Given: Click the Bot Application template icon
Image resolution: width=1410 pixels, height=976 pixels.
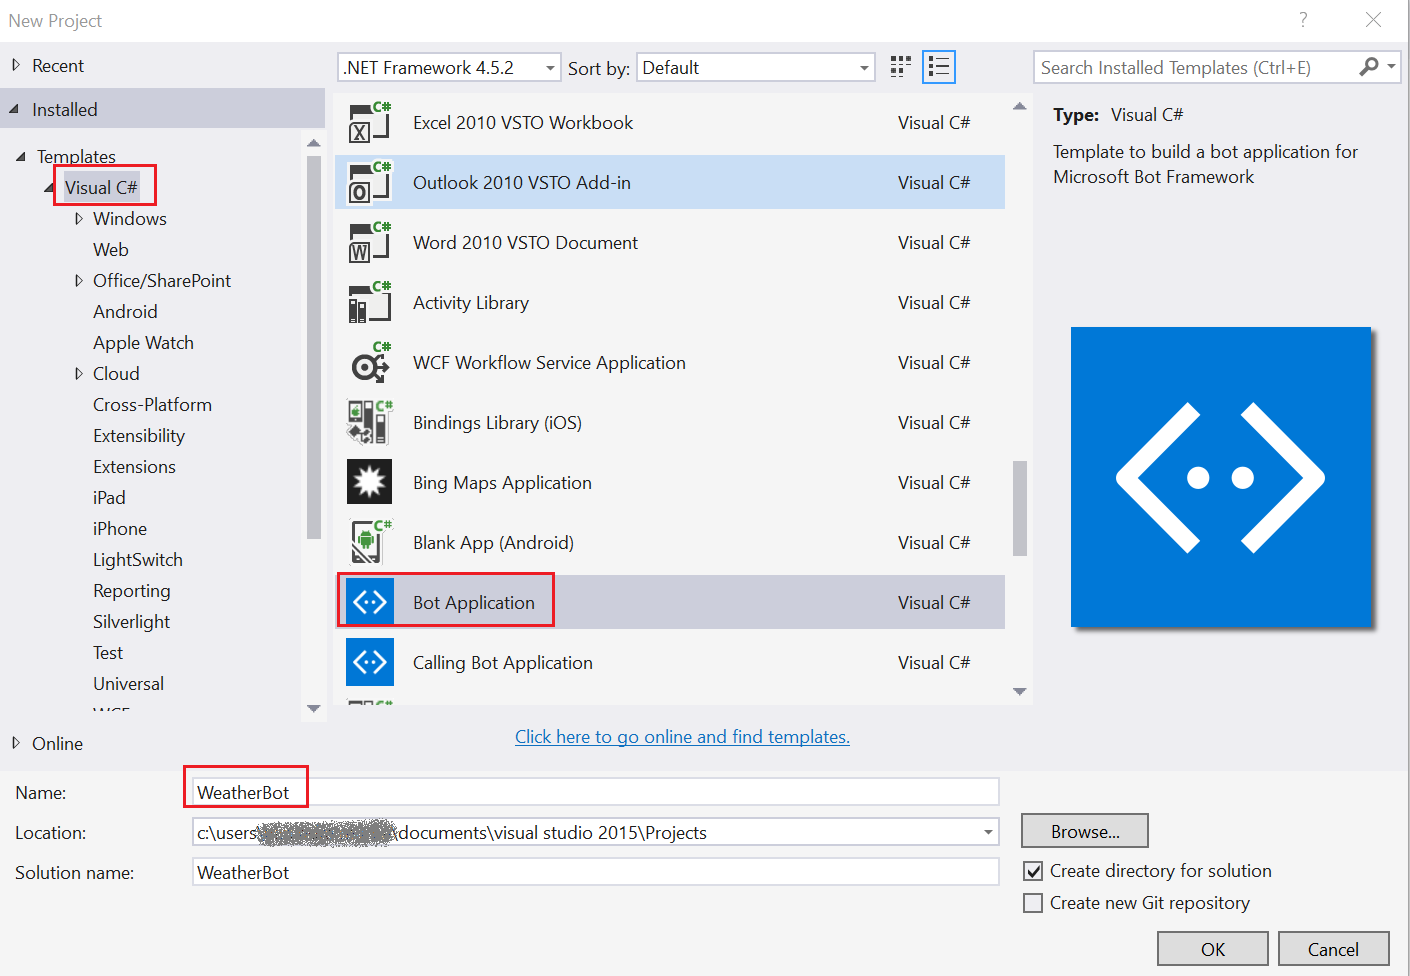Looking at the screenshot, I should [369, 602].
